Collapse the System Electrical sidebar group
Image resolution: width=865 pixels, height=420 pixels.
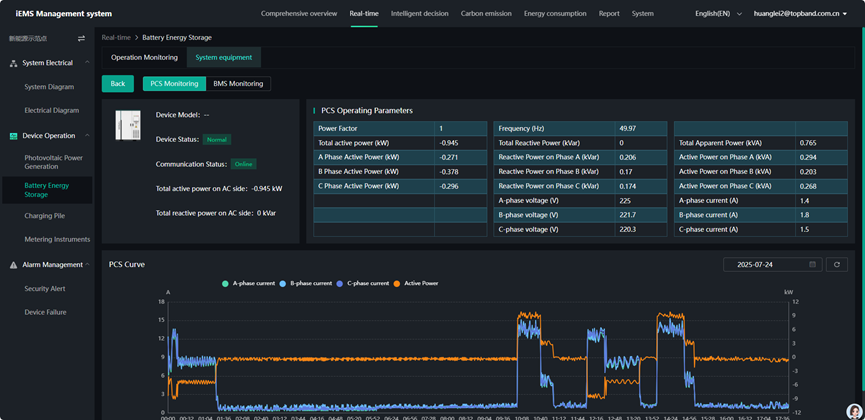[x=87, y=63]
